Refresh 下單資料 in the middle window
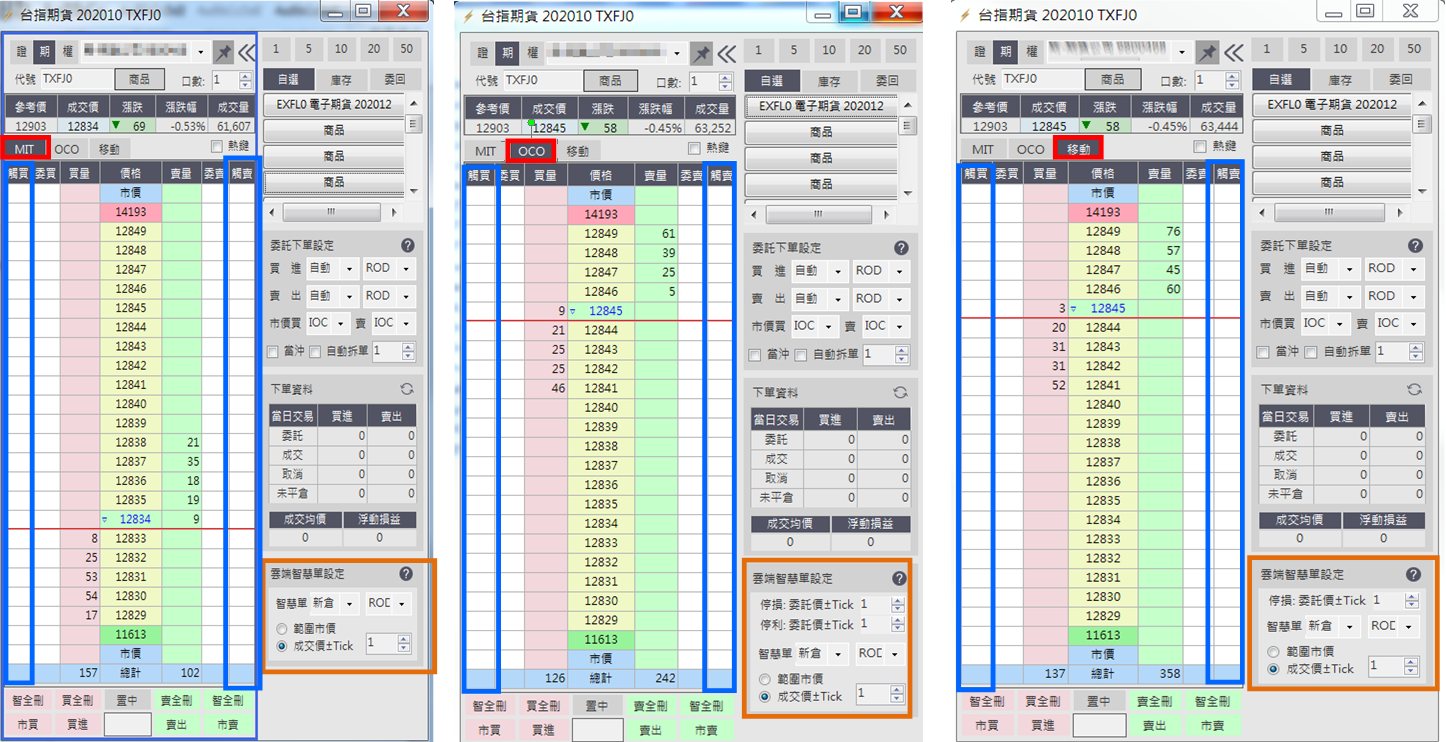Screen dimensions: 1446x742 point(901,393)
